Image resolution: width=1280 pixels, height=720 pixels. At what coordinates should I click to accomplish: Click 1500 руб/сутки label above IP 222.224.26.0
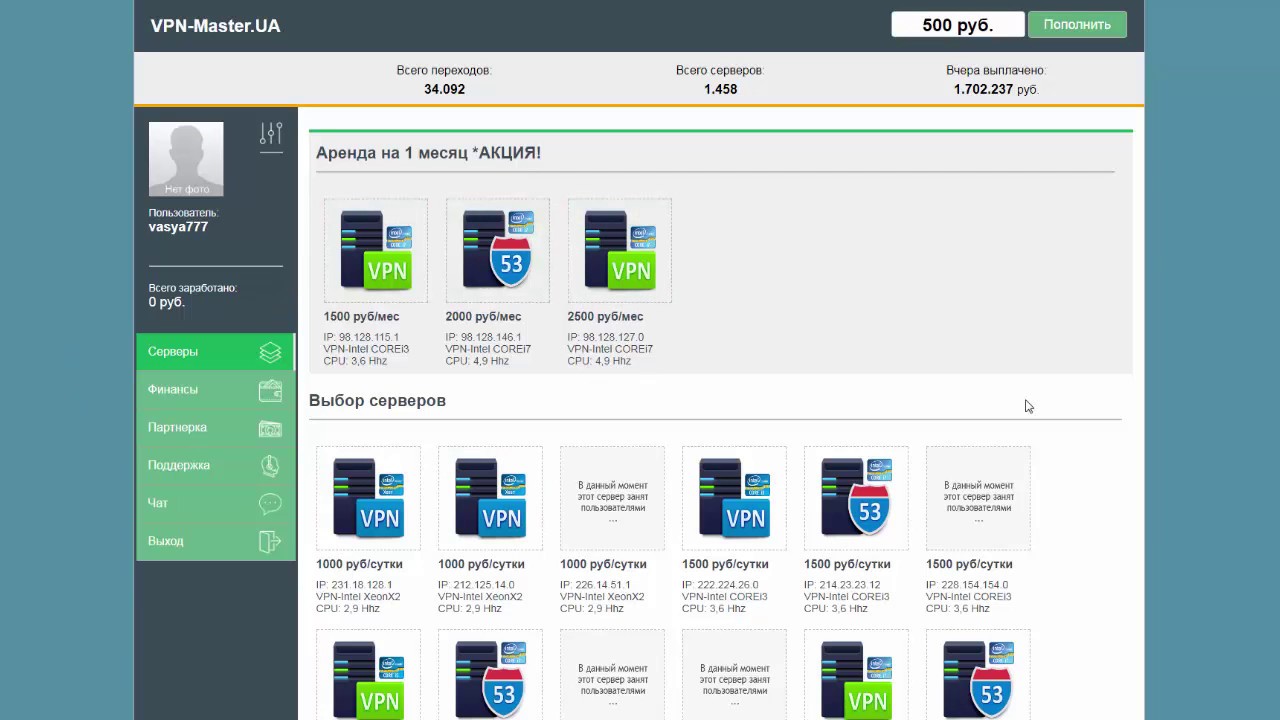pyautogui.click(x=725, y=565)
